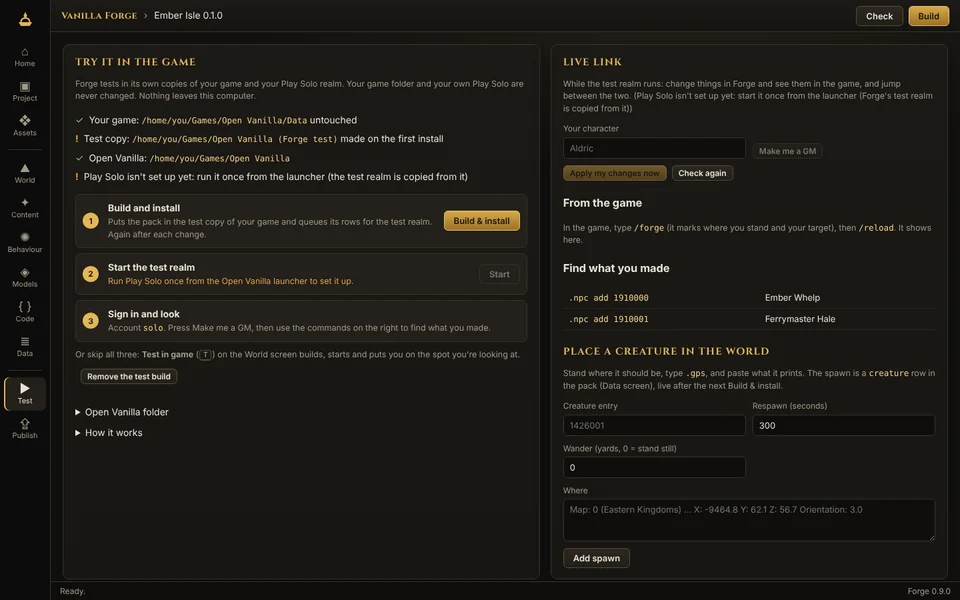Image resolution: width=960 pixels, height=600 pixels.
Task: Select the Test sidebar item
Action: (24, 394)
